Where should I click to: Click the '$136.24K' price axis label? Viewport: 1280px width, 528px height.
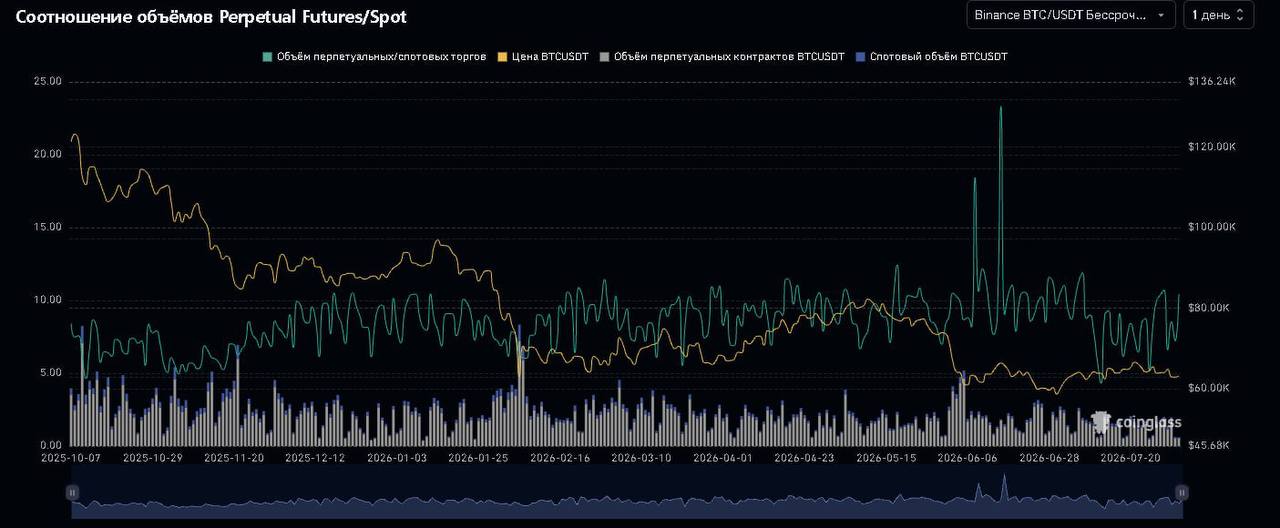1212,81
